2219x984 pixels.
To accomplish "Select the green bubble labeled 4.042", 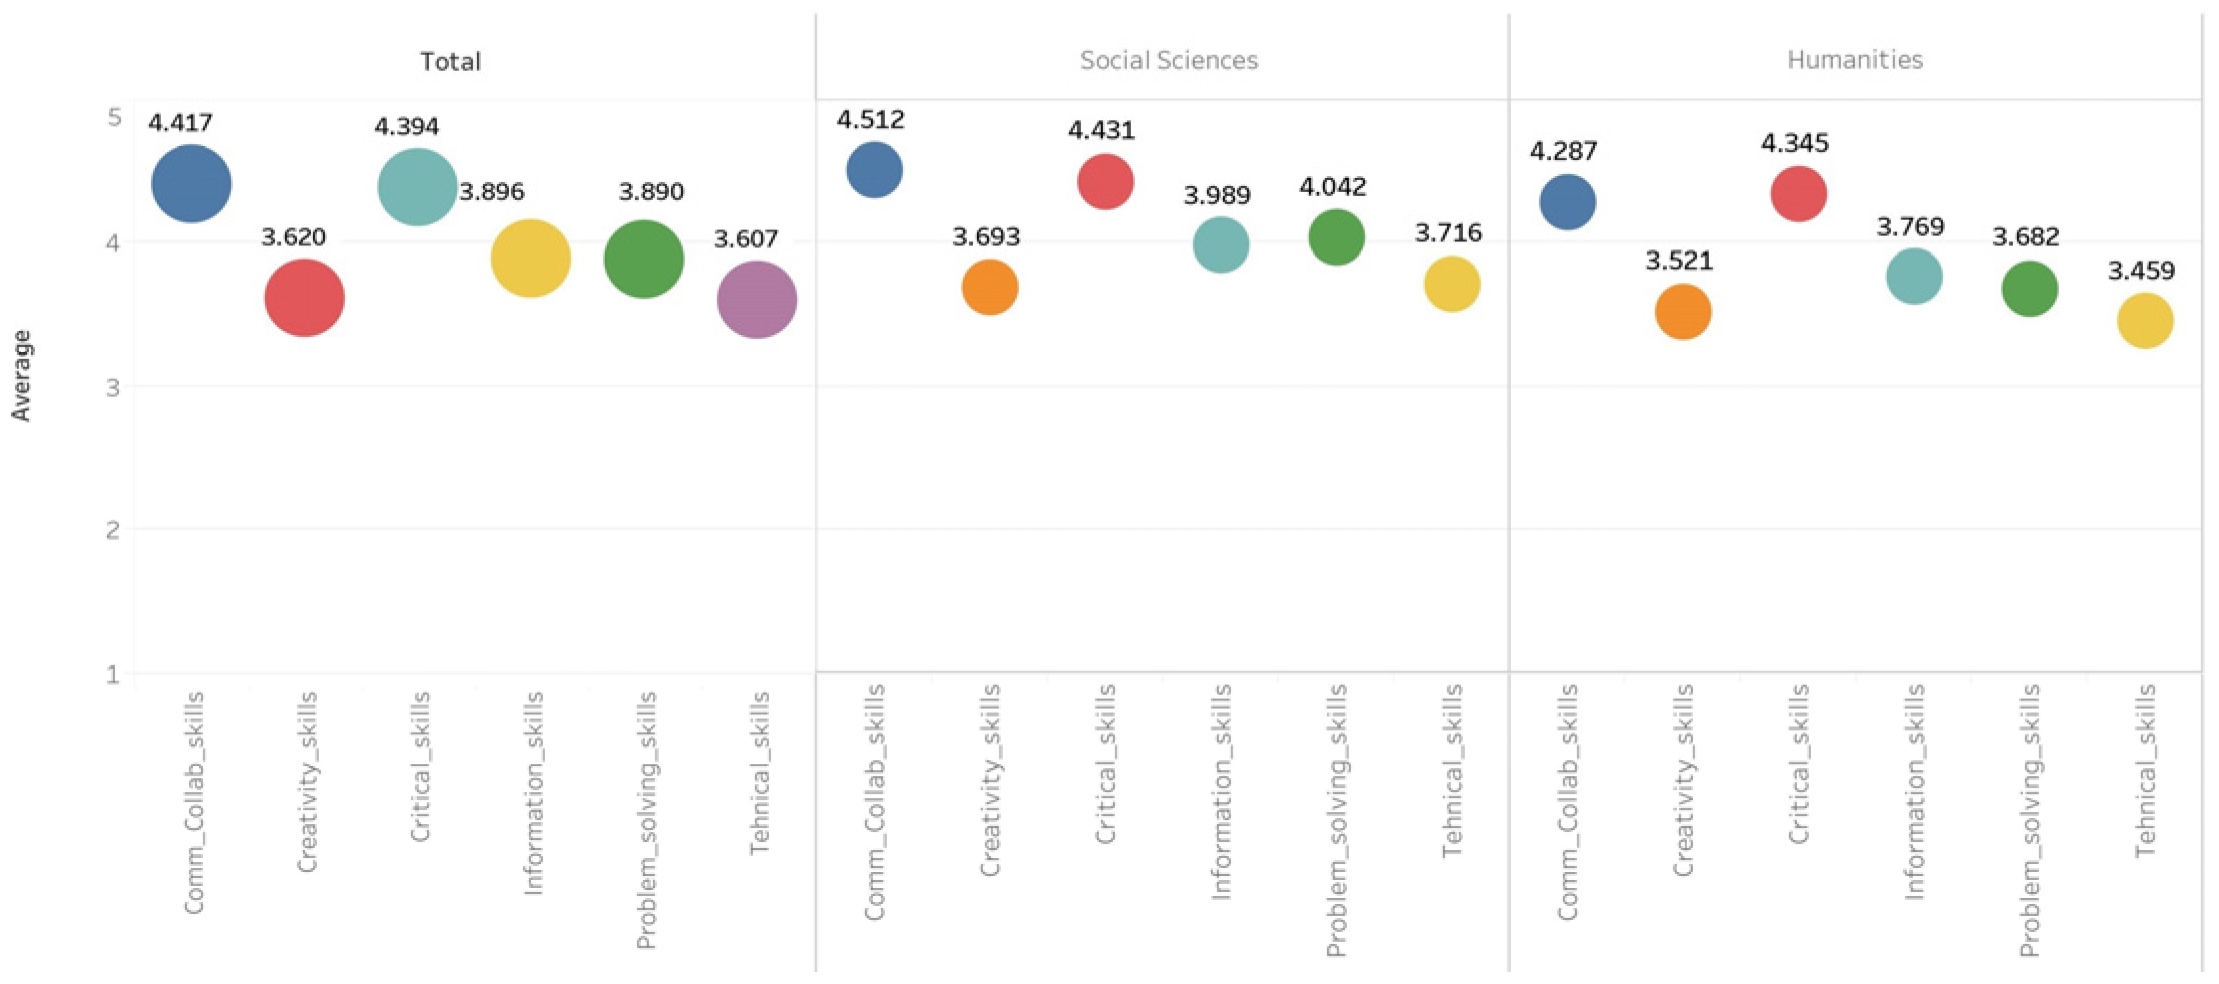I will [1336, 237].
